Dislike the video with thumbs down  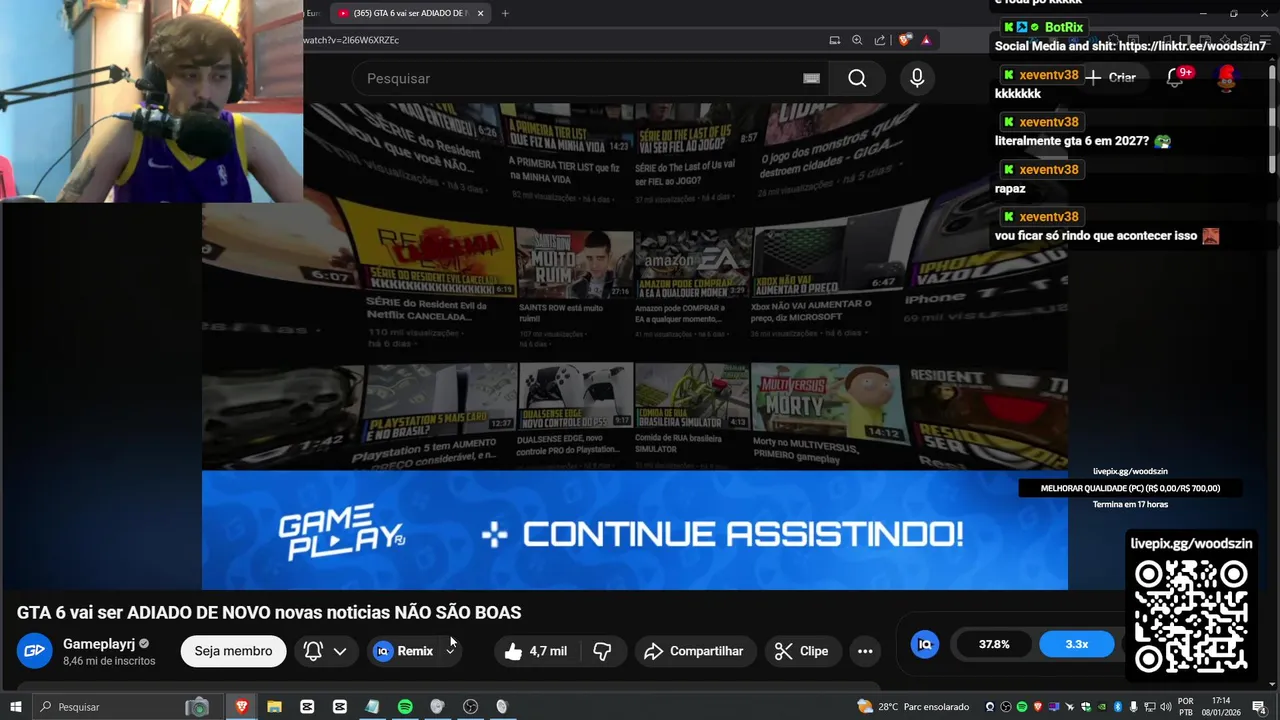pyautogui.click(x=602, y=651)
